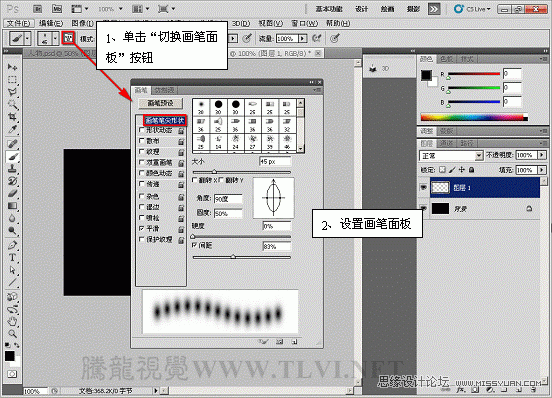The image size is (552, 398).
Task: Select the Path Selection tool
Action: point(12,270)
